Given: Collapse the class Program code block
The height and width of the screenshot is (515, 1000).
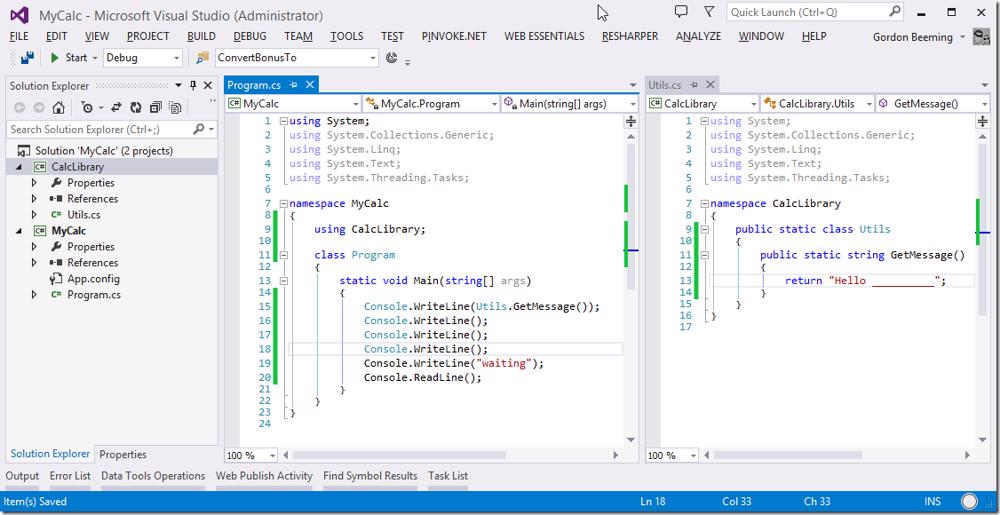Looking at the screenshot, I should (x=283, y=255).
